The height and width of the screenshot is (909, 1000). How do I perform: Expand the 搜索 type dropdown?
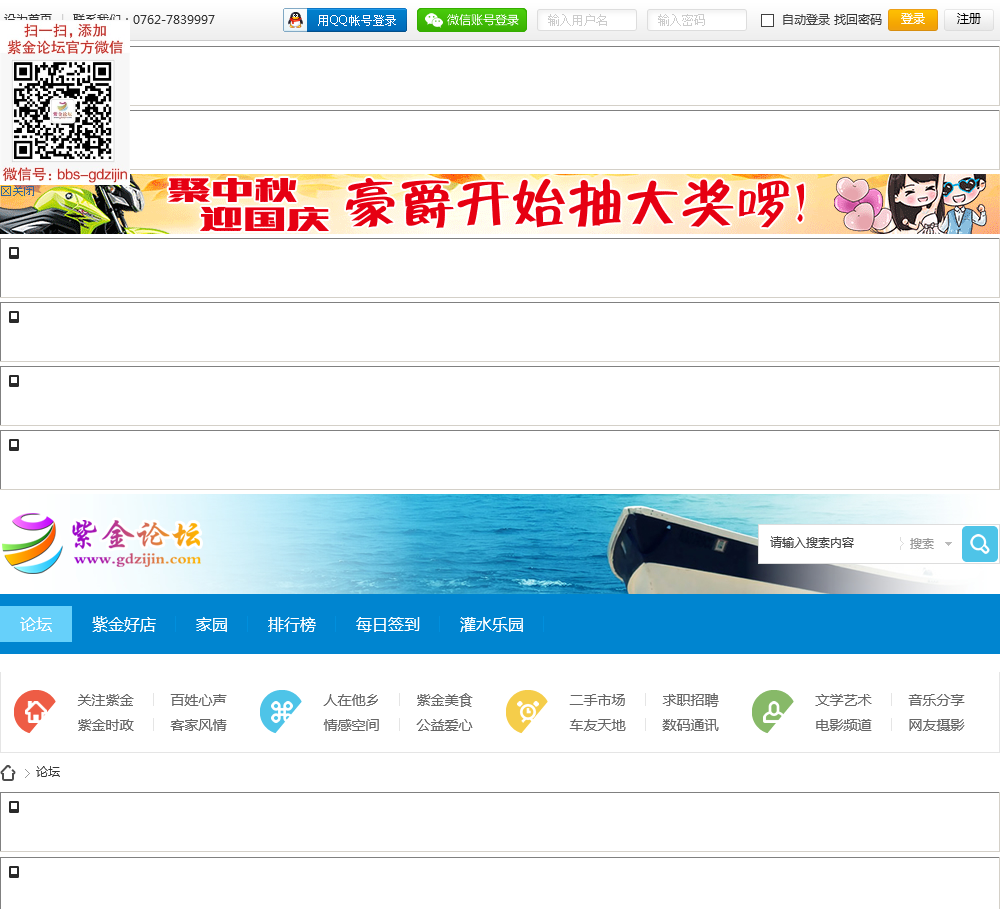[x=930, y=543]
